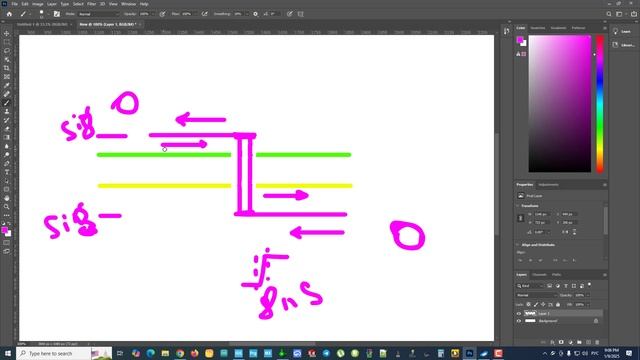The image size is (640, 360).
Task: Open the Libraries panel button
Action: pos(624,45)
